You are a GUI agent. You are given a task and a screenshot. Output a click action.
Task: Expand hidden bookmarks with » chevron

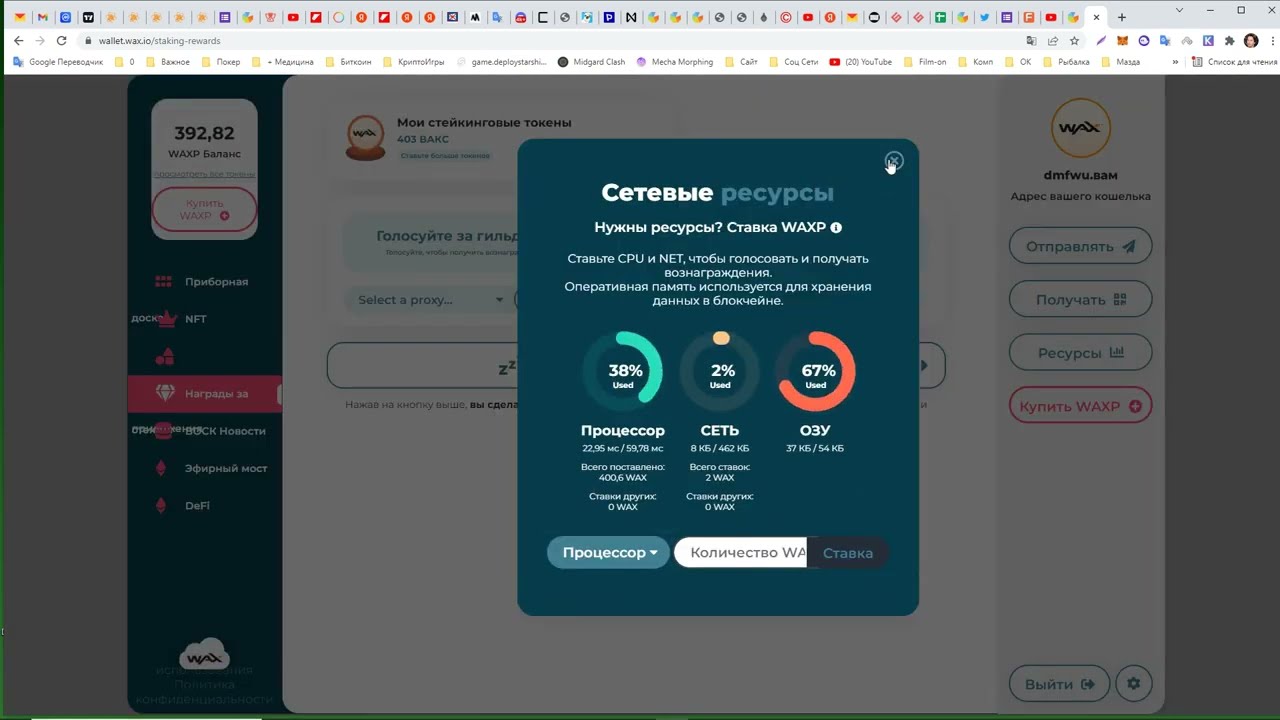(x=1174, y=62)
